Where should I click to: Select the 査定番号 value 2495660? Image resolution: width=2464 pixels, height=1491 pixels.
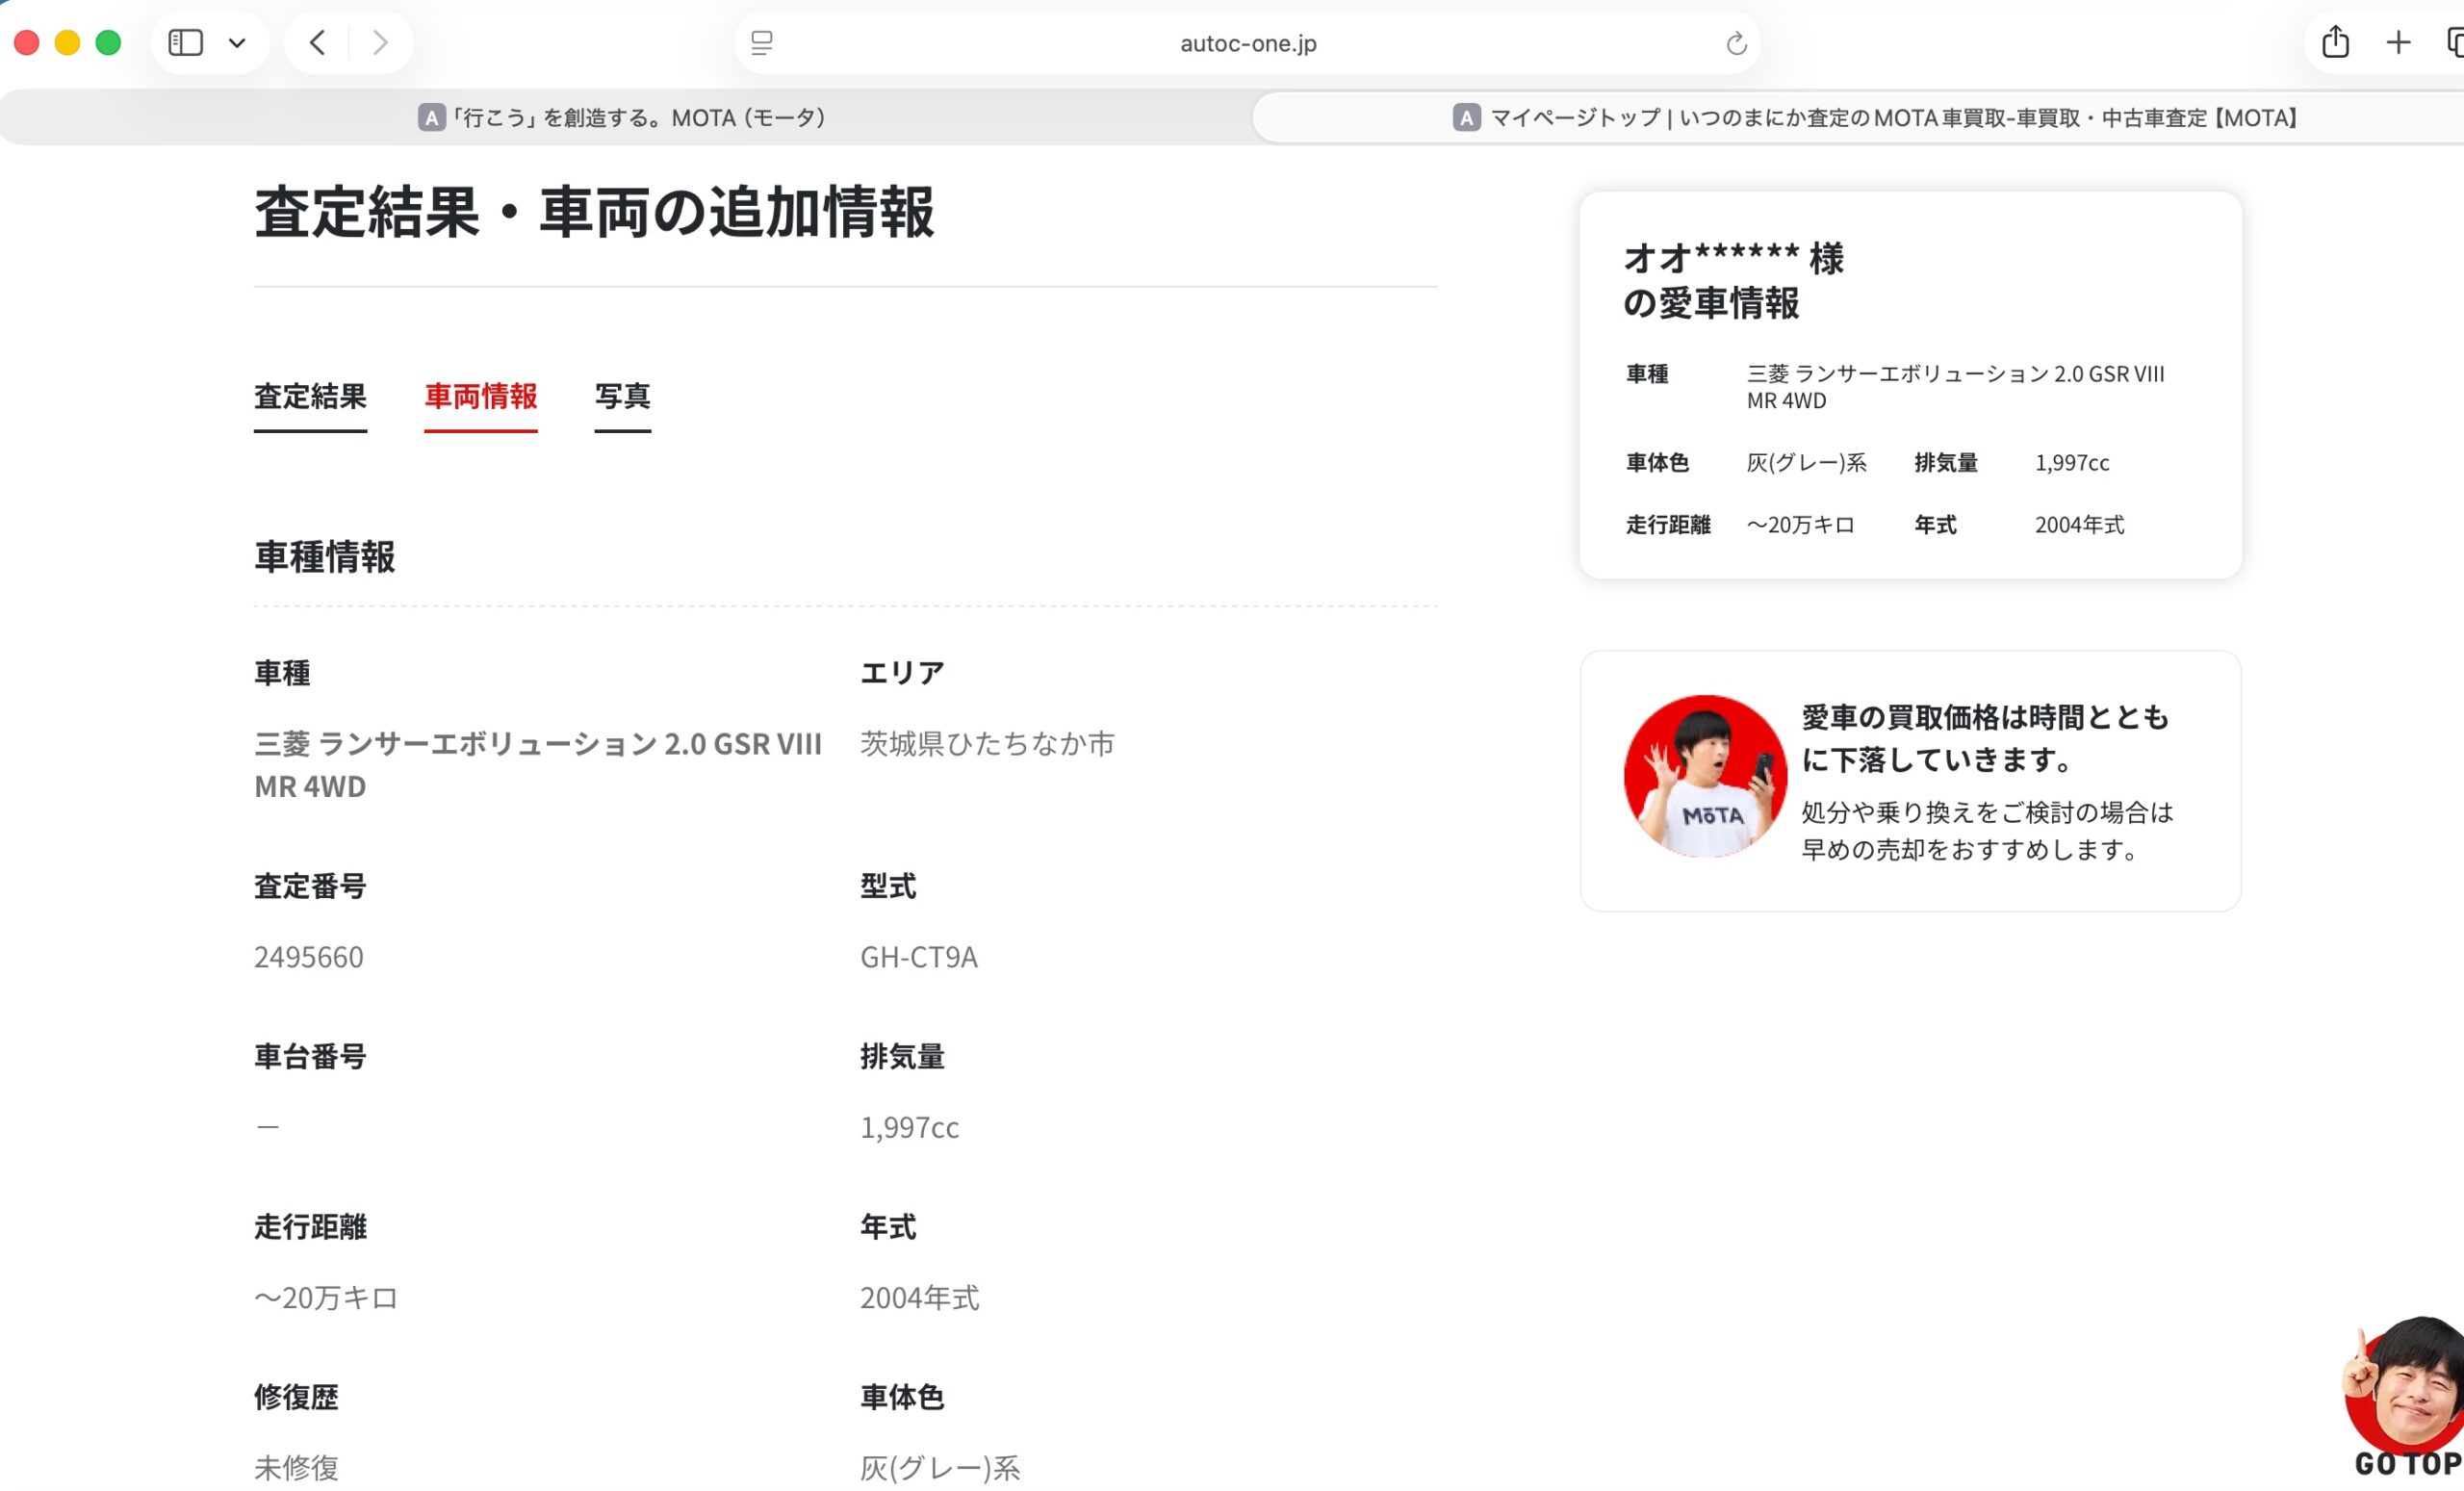tap(309, 957)
